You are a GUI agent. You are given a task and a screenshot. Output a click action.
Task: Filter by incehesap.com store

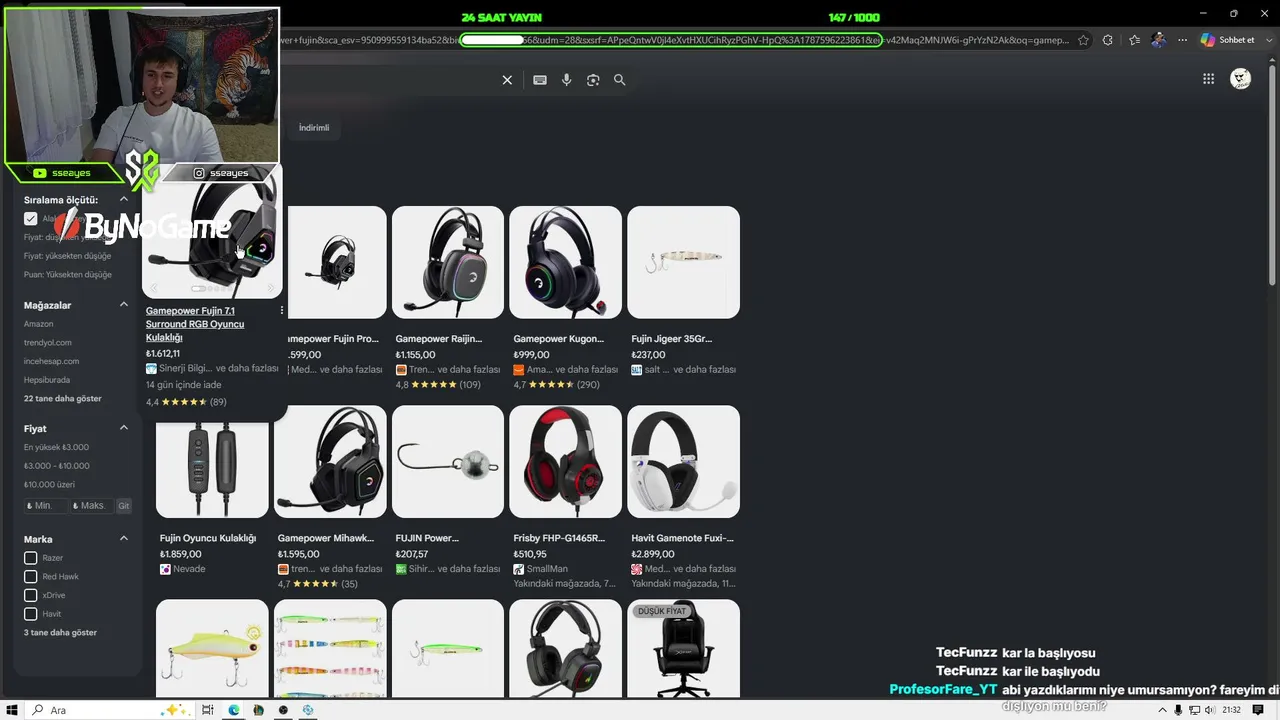(51, 362)
